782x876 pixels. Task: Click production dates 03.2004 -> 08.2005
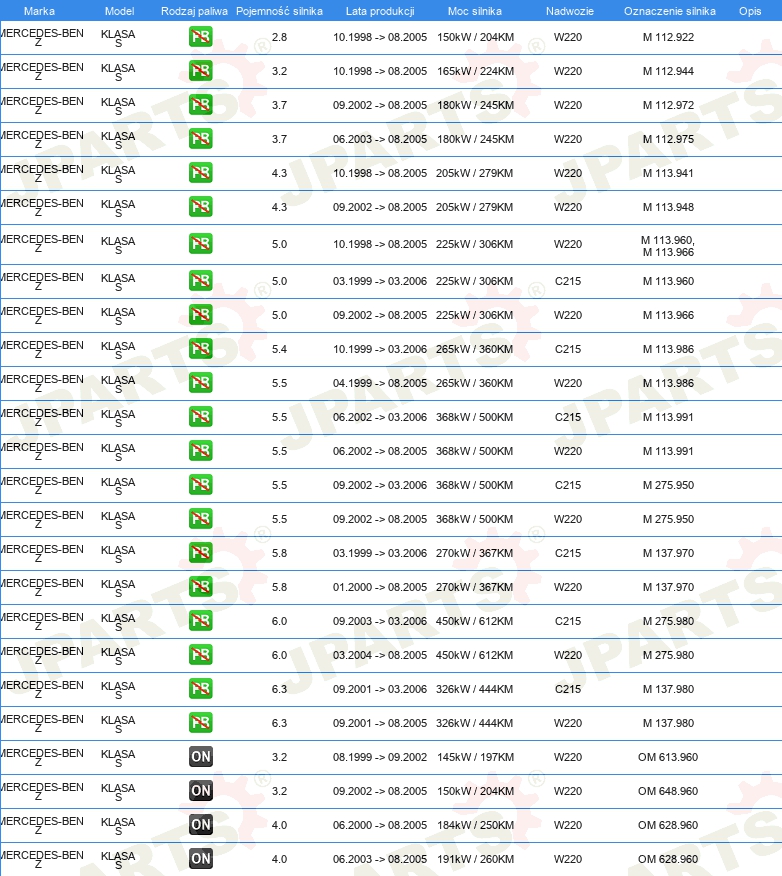380,655
